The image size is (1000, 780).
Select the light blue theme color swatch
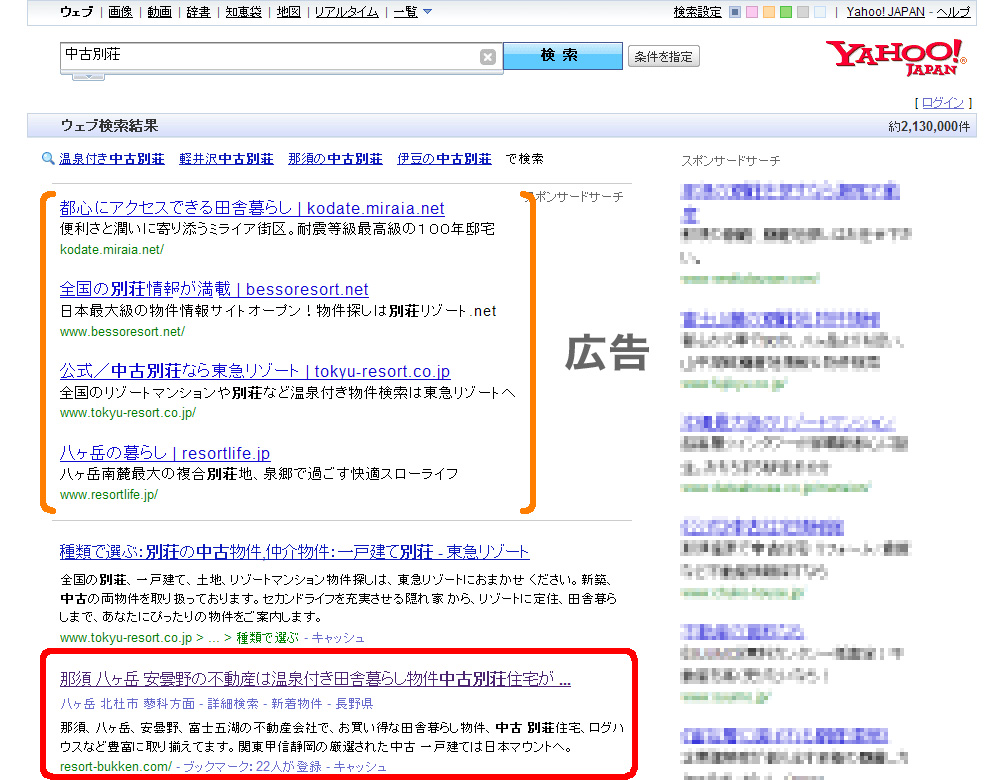coord(820,12)
